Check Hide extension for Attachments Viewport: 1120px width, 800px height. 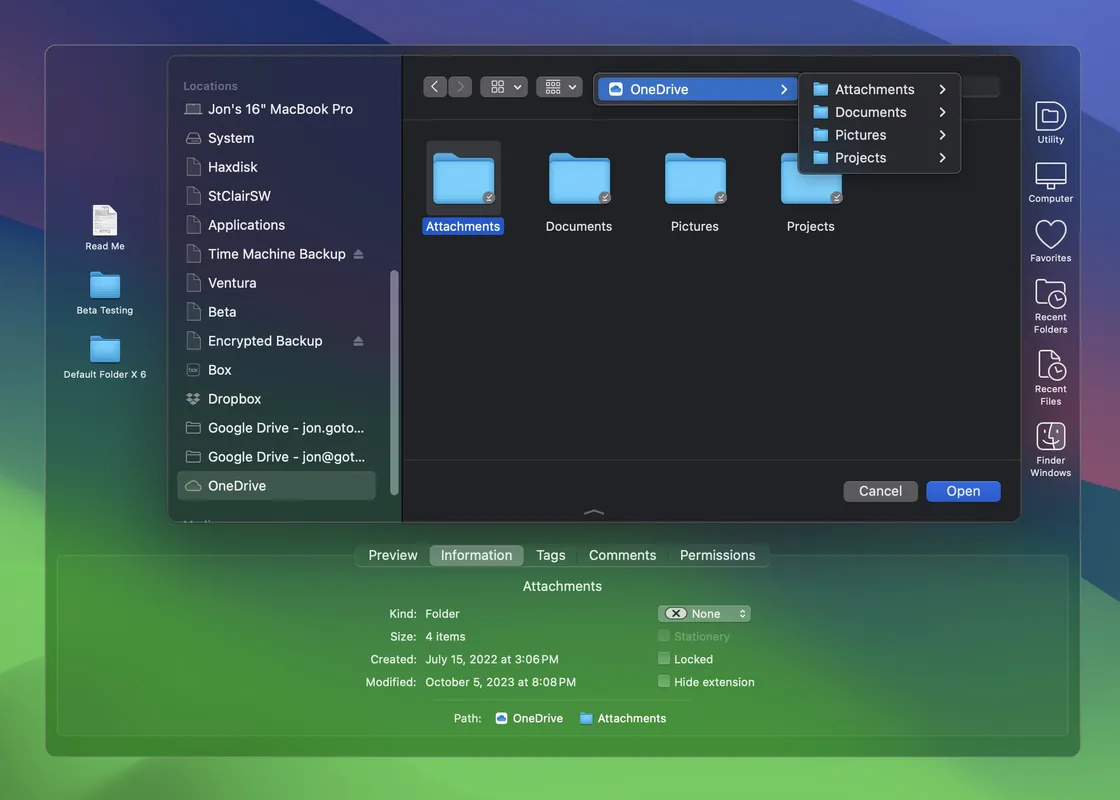point(662,680)
